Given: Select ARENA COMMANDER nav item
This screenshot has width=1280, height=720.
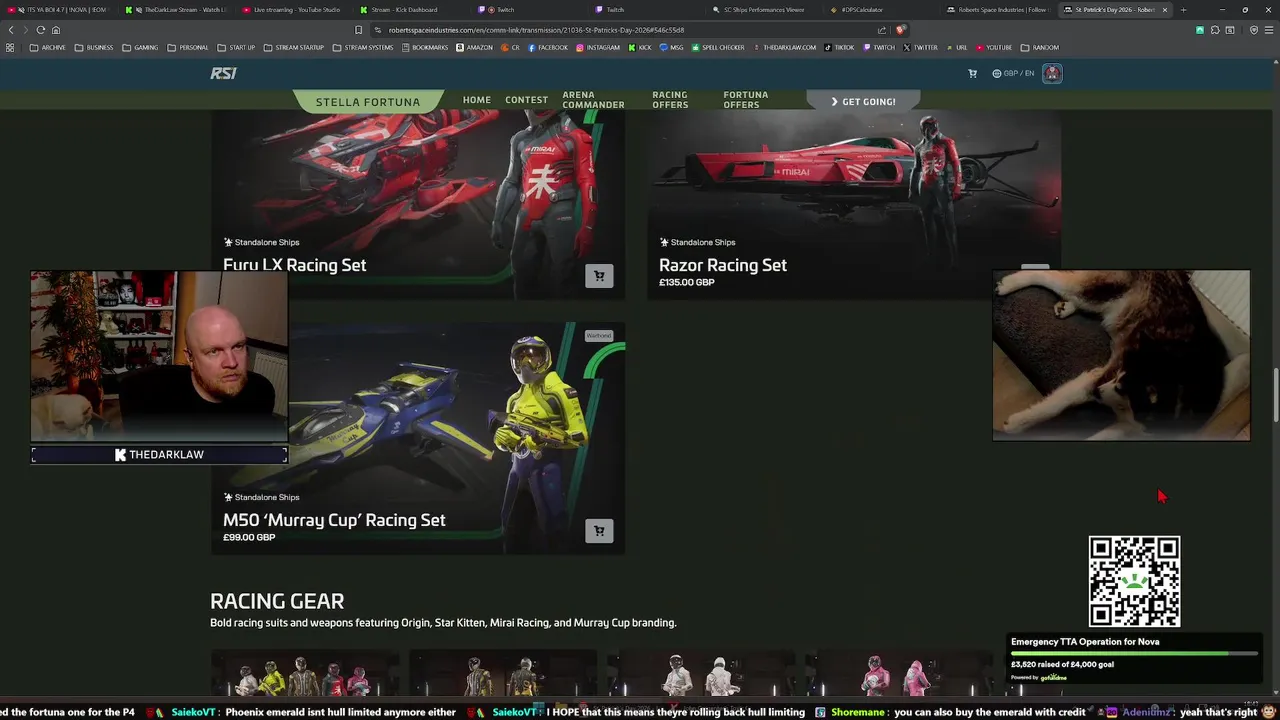Looking at the screenshot, I should tap(593, 100).
